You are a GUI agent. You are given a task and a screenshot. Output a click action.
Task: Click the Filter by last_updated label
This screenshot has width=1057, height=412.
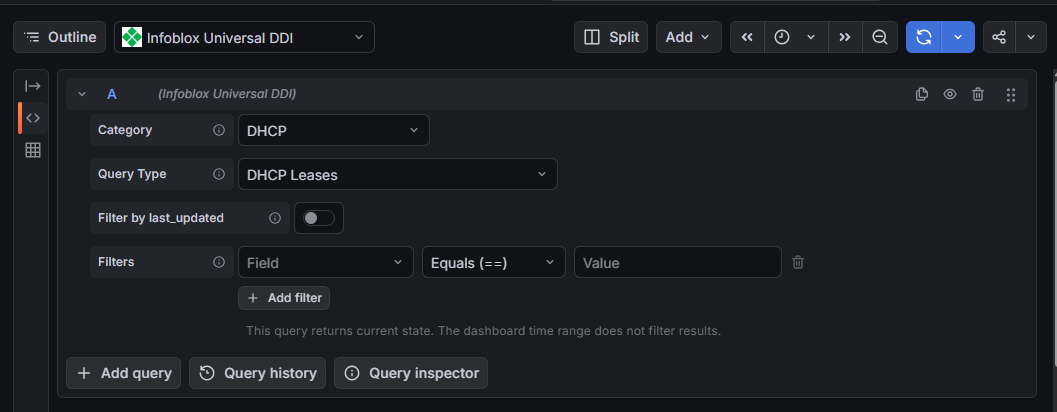pos(160,218)
